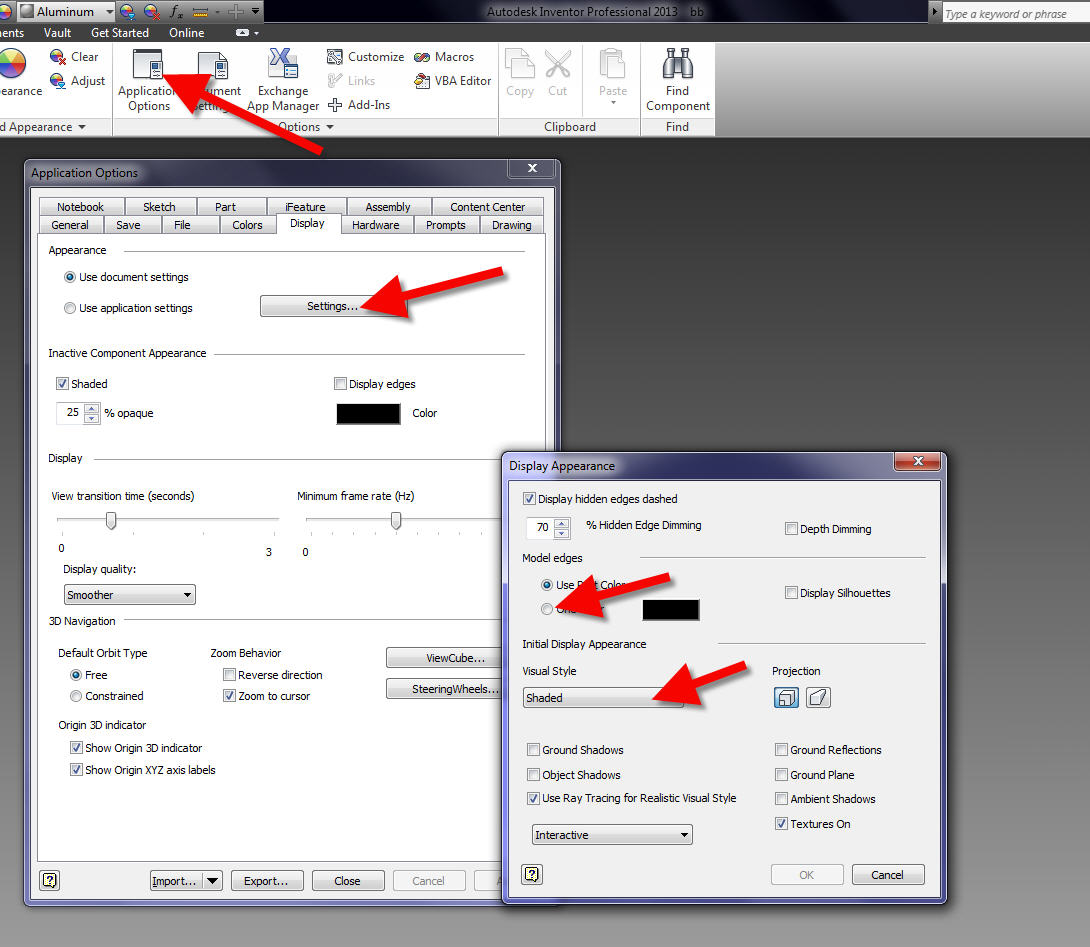This screenshot has width=1090, height=947.
Task: Enable Display edges checkbox
Action: 341,384
